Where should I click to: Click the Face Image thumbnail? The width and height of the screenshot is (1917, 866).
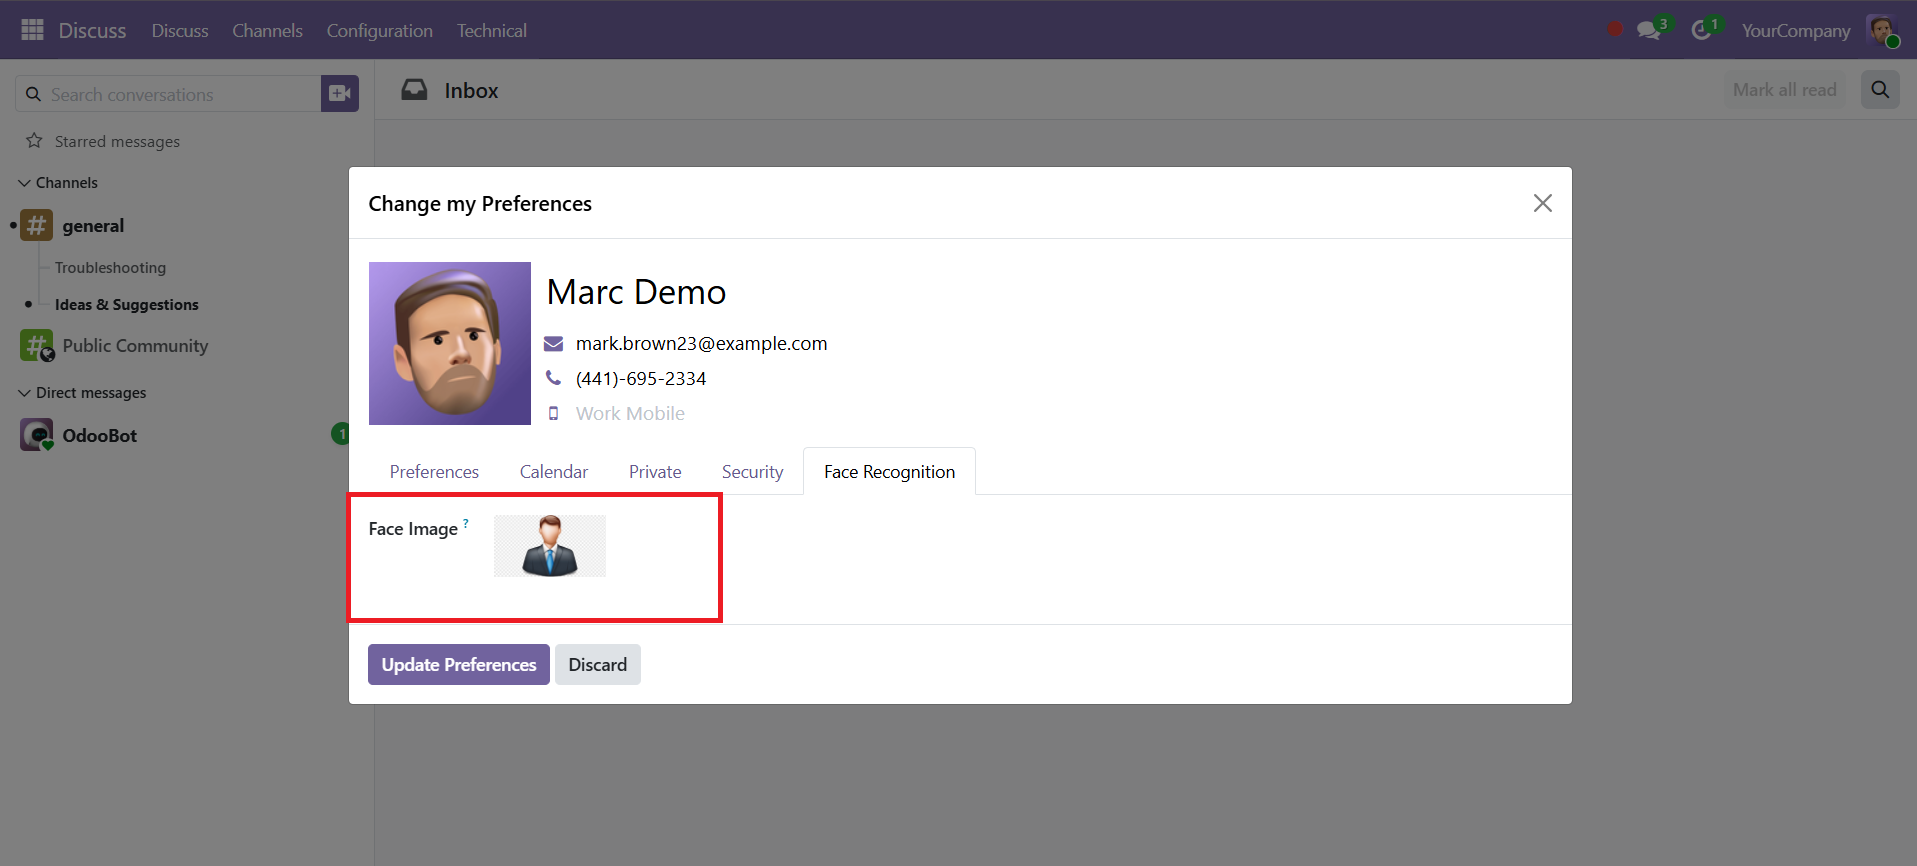pos(550,546)
